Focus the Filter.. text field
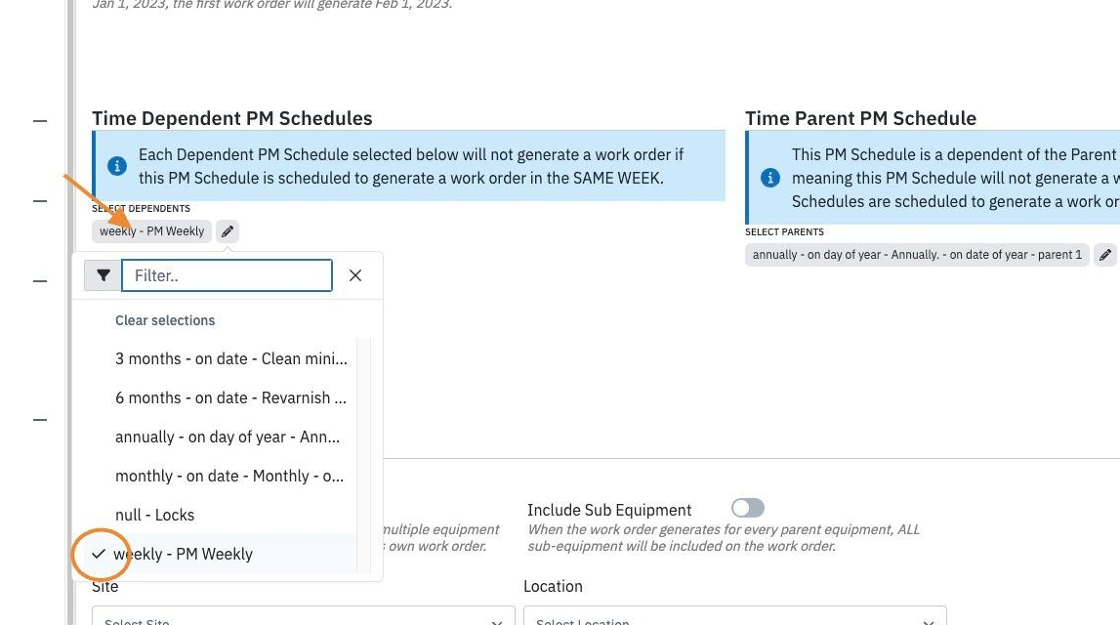Viewport: 1120px width, 625px height. pyautogui.click(x=227, y=276)
